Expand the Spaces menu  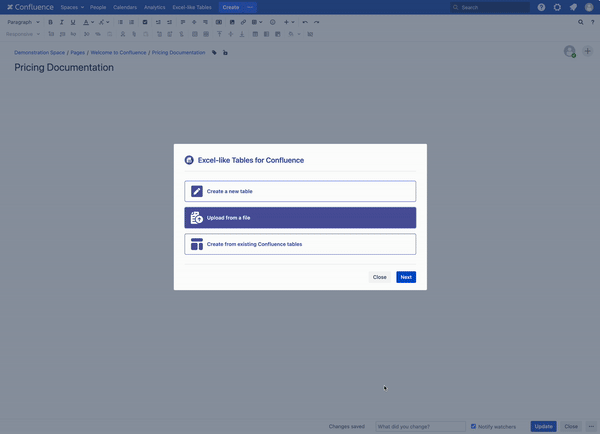click(71, 7)
